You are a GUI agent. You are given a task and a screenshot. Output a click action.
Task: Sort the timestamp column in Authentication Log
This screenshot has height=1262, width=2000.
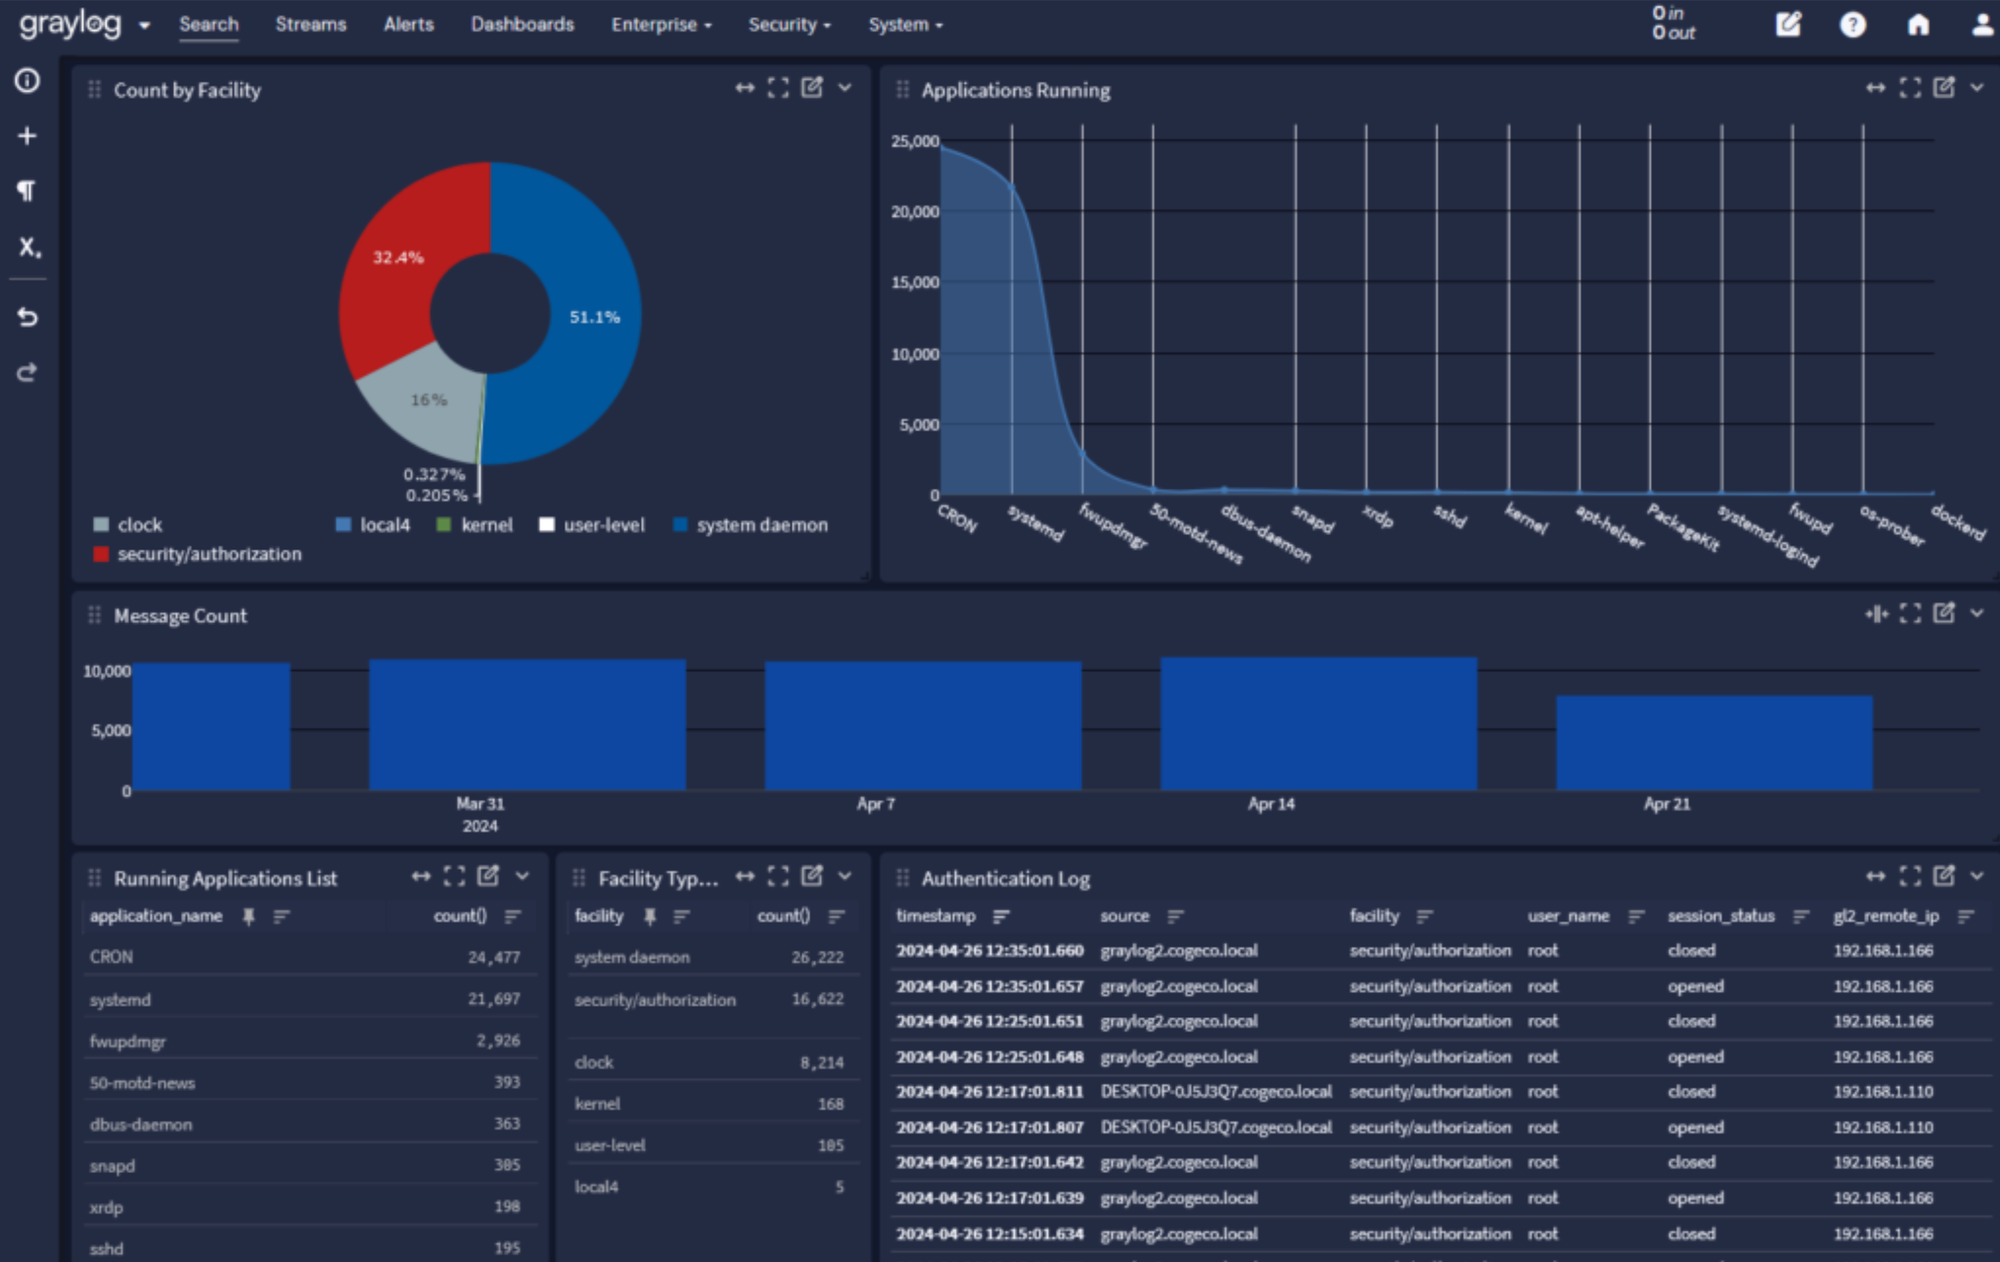coord(999,916)
